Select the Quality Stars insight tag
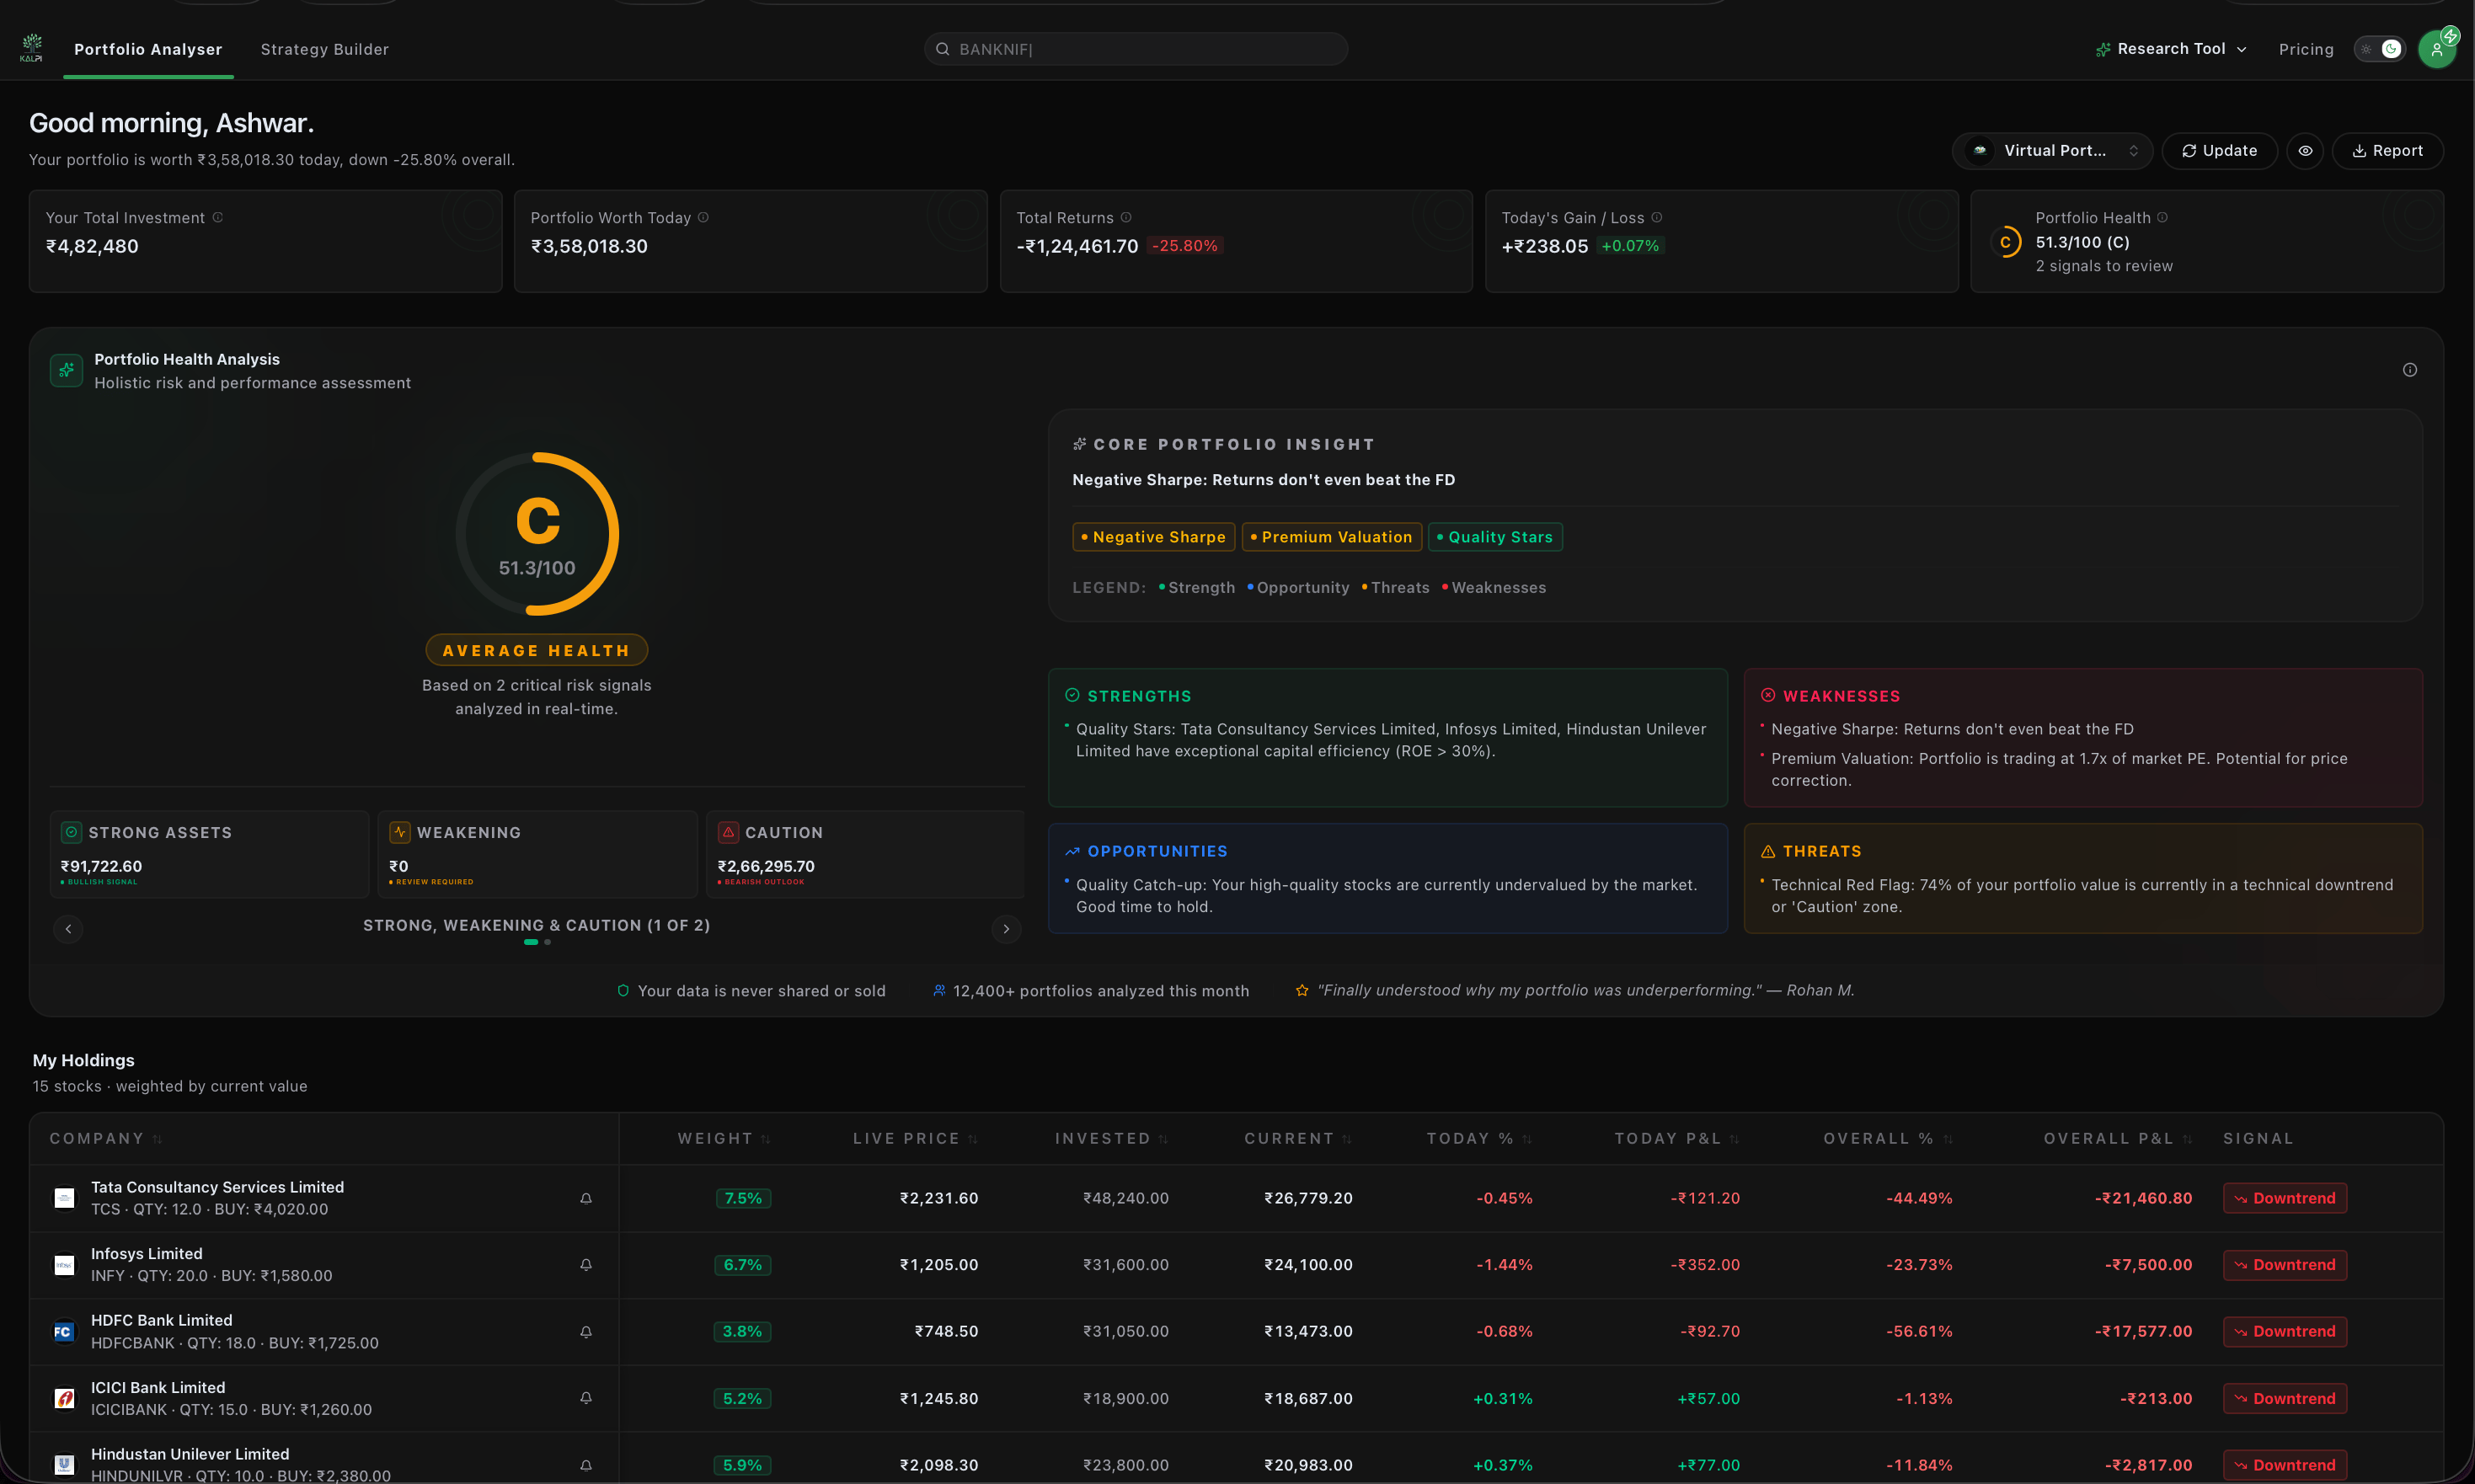The height and width of the screenshot is (1484, 2475). click(1495, 537)
